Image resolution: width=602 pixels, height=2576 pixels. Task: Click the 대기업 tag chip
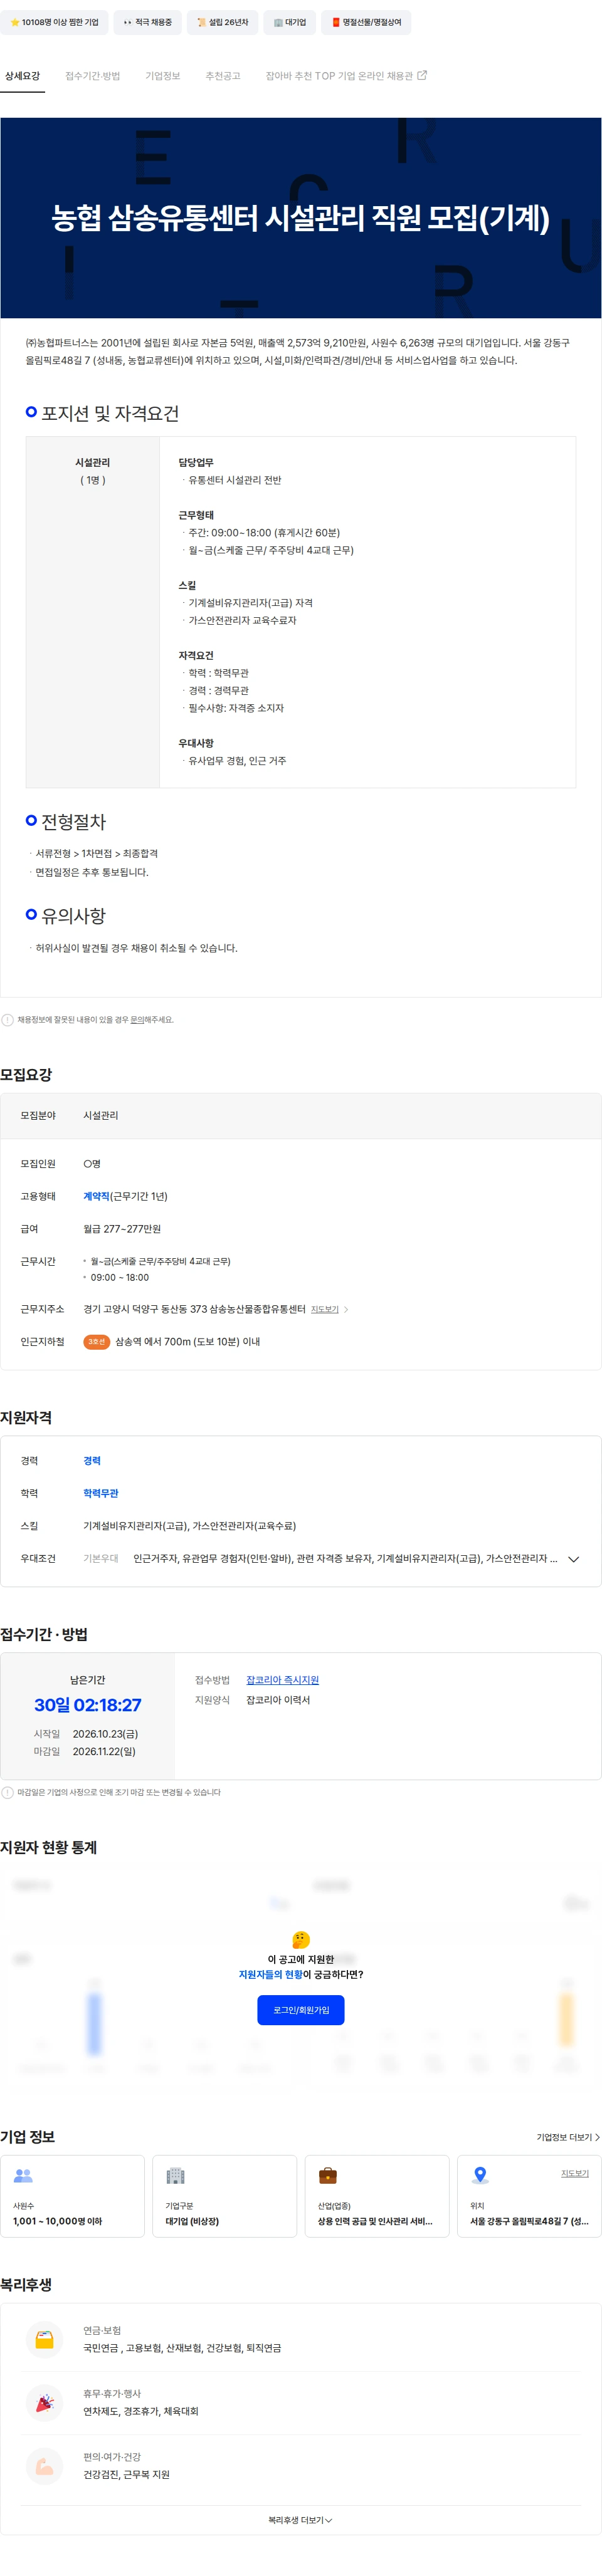point(290,22)
